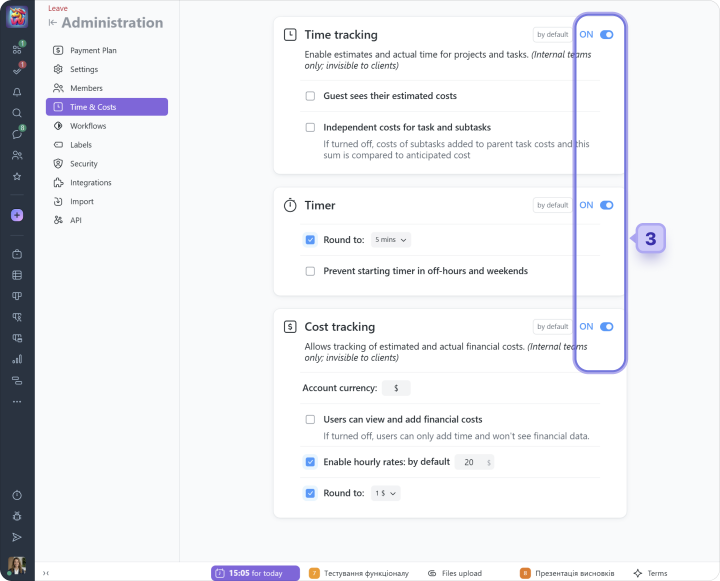Enable 'Guest sees their estimated costs' checkbox
The image size is (720, 581).
point(310,96)
